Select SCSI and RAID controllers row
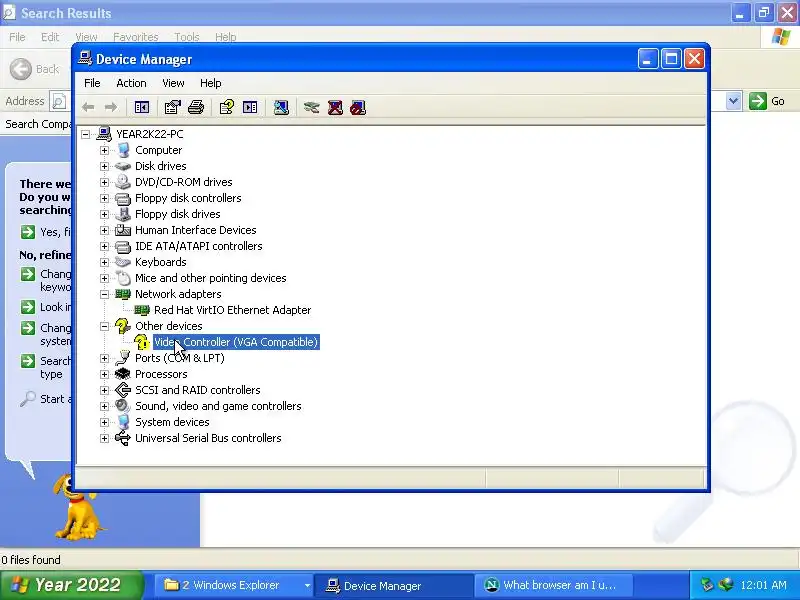Image resolution: width=800 pixels, height=600 pixels. 197,390
